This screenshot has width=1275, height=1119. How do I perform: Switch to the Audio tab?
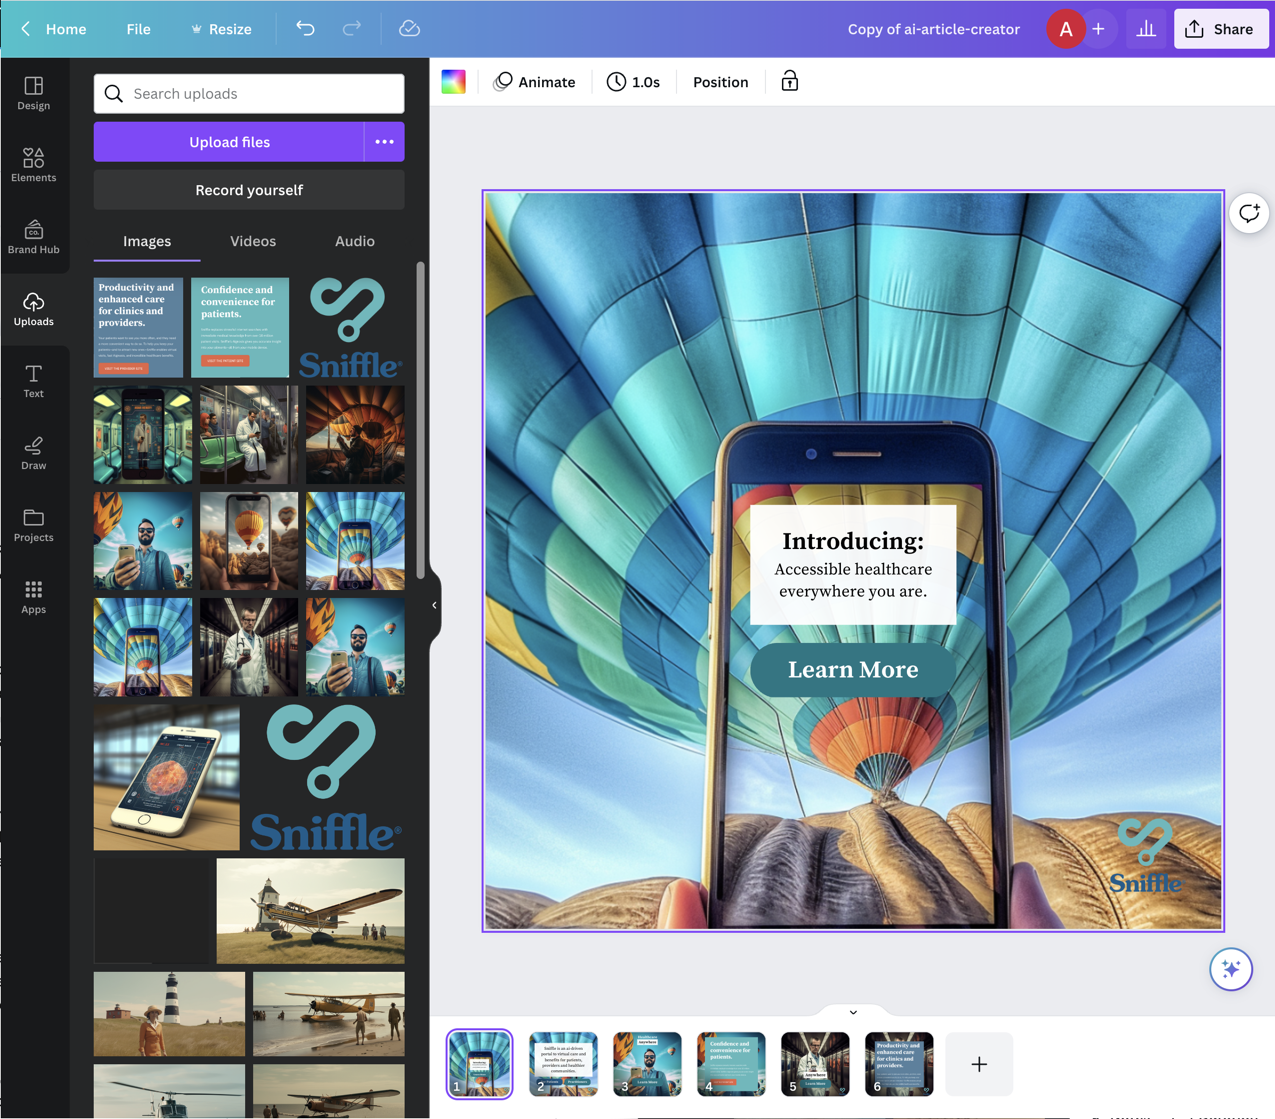[x=355, y=241]
